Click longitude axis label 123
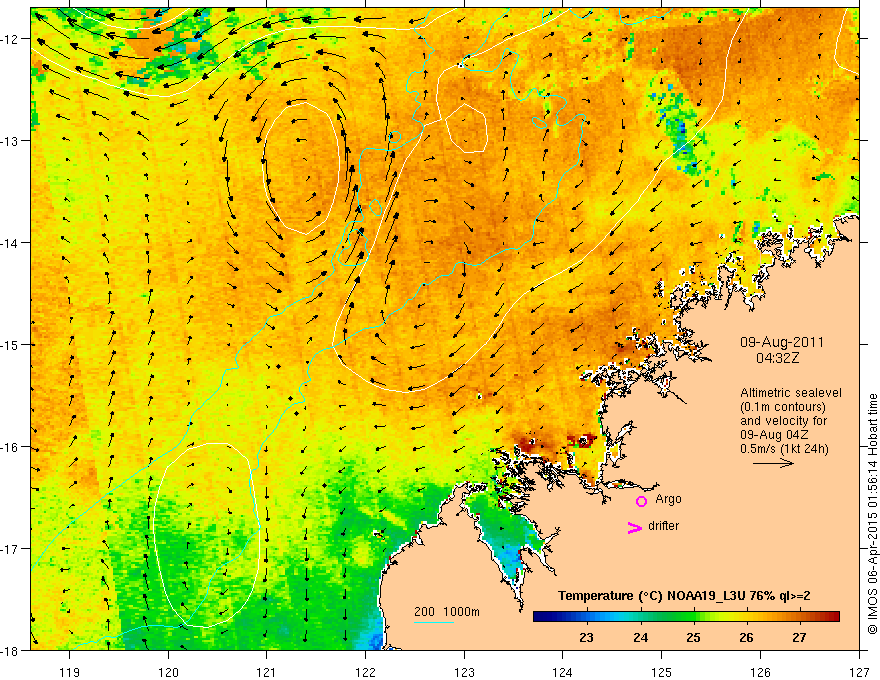This screenshot has height=680, width=880. pyautogui.click(x=464, y=672)
